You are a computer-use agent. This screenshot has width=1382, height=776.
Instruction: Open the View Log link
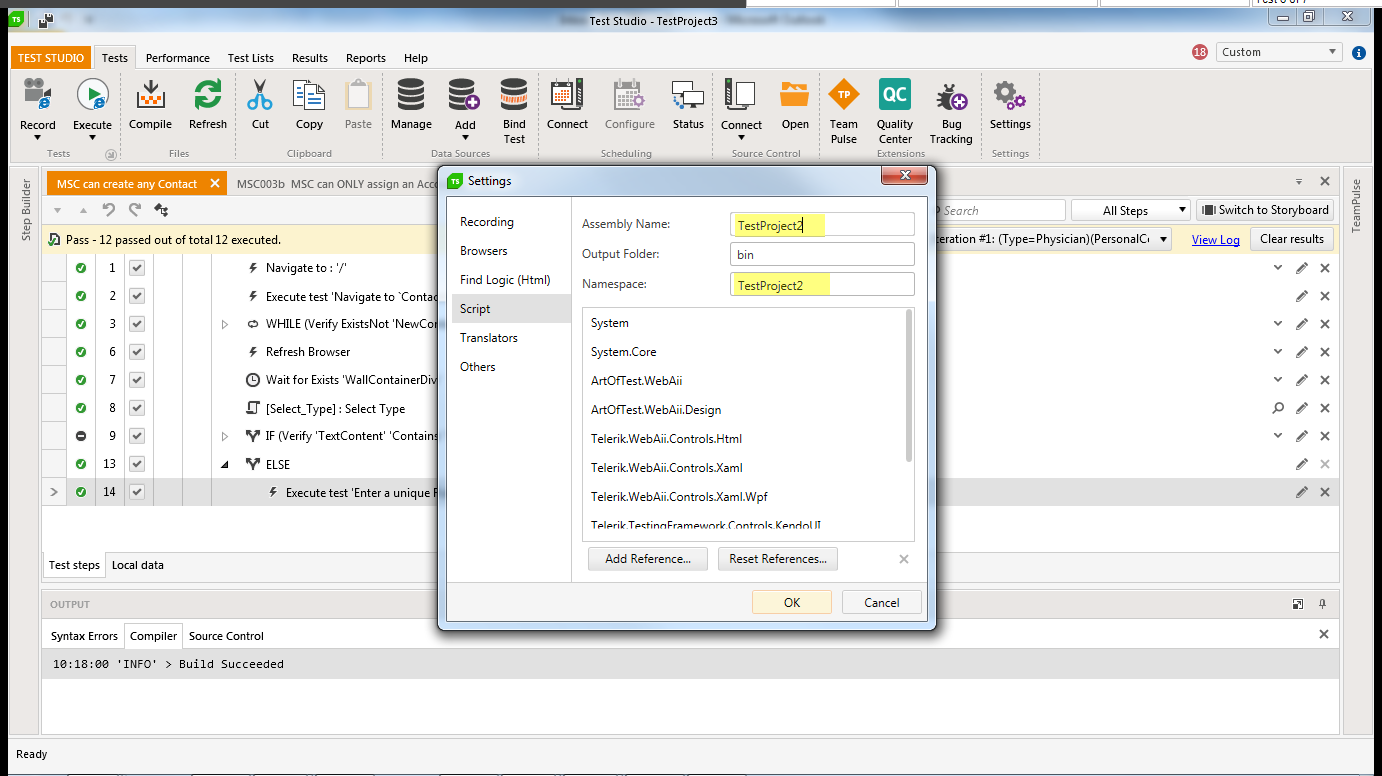click(1216, 240)
